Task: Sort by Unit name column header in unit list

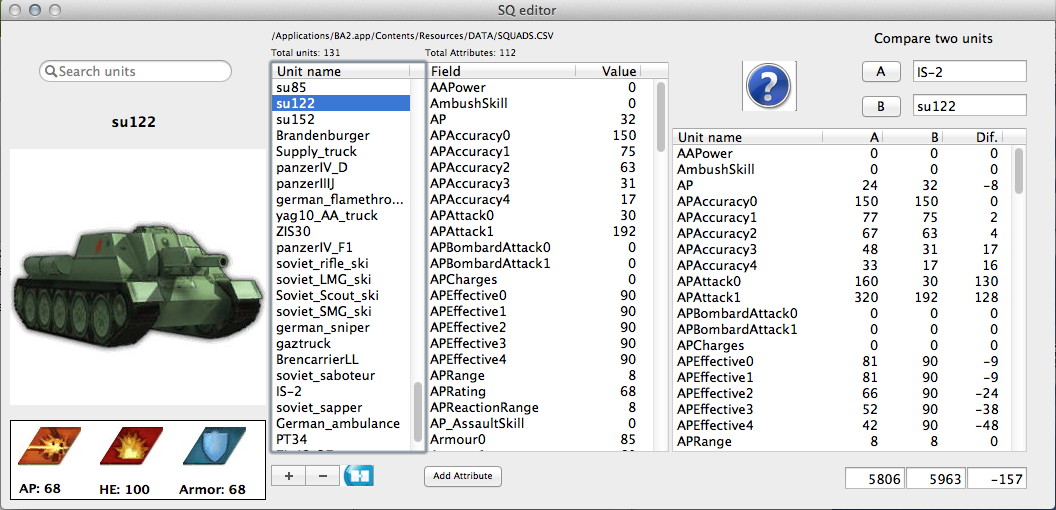Action: (341, 71)
